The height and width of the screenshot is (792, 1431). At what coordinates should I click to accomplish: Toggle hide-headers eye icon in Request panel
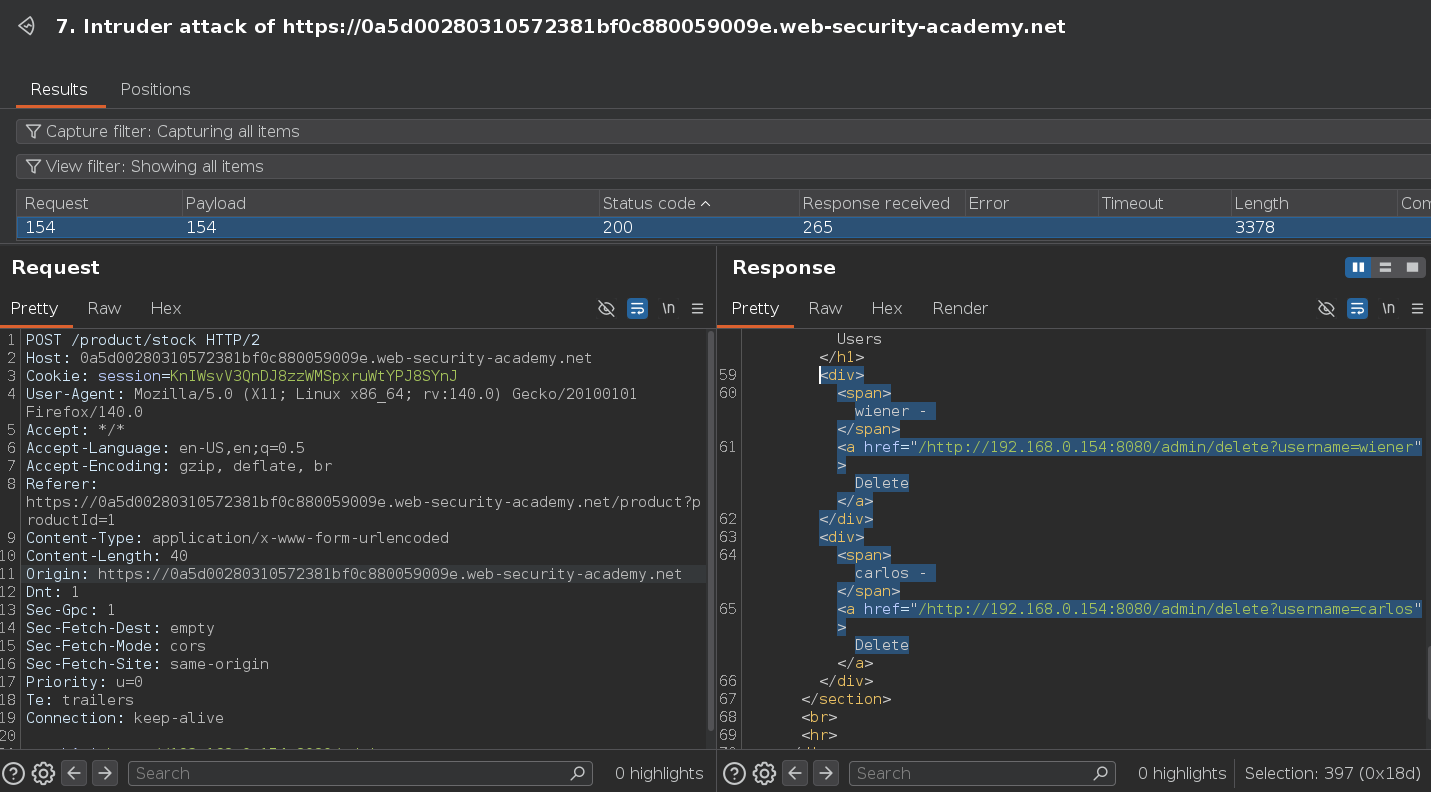click(606, 308)
